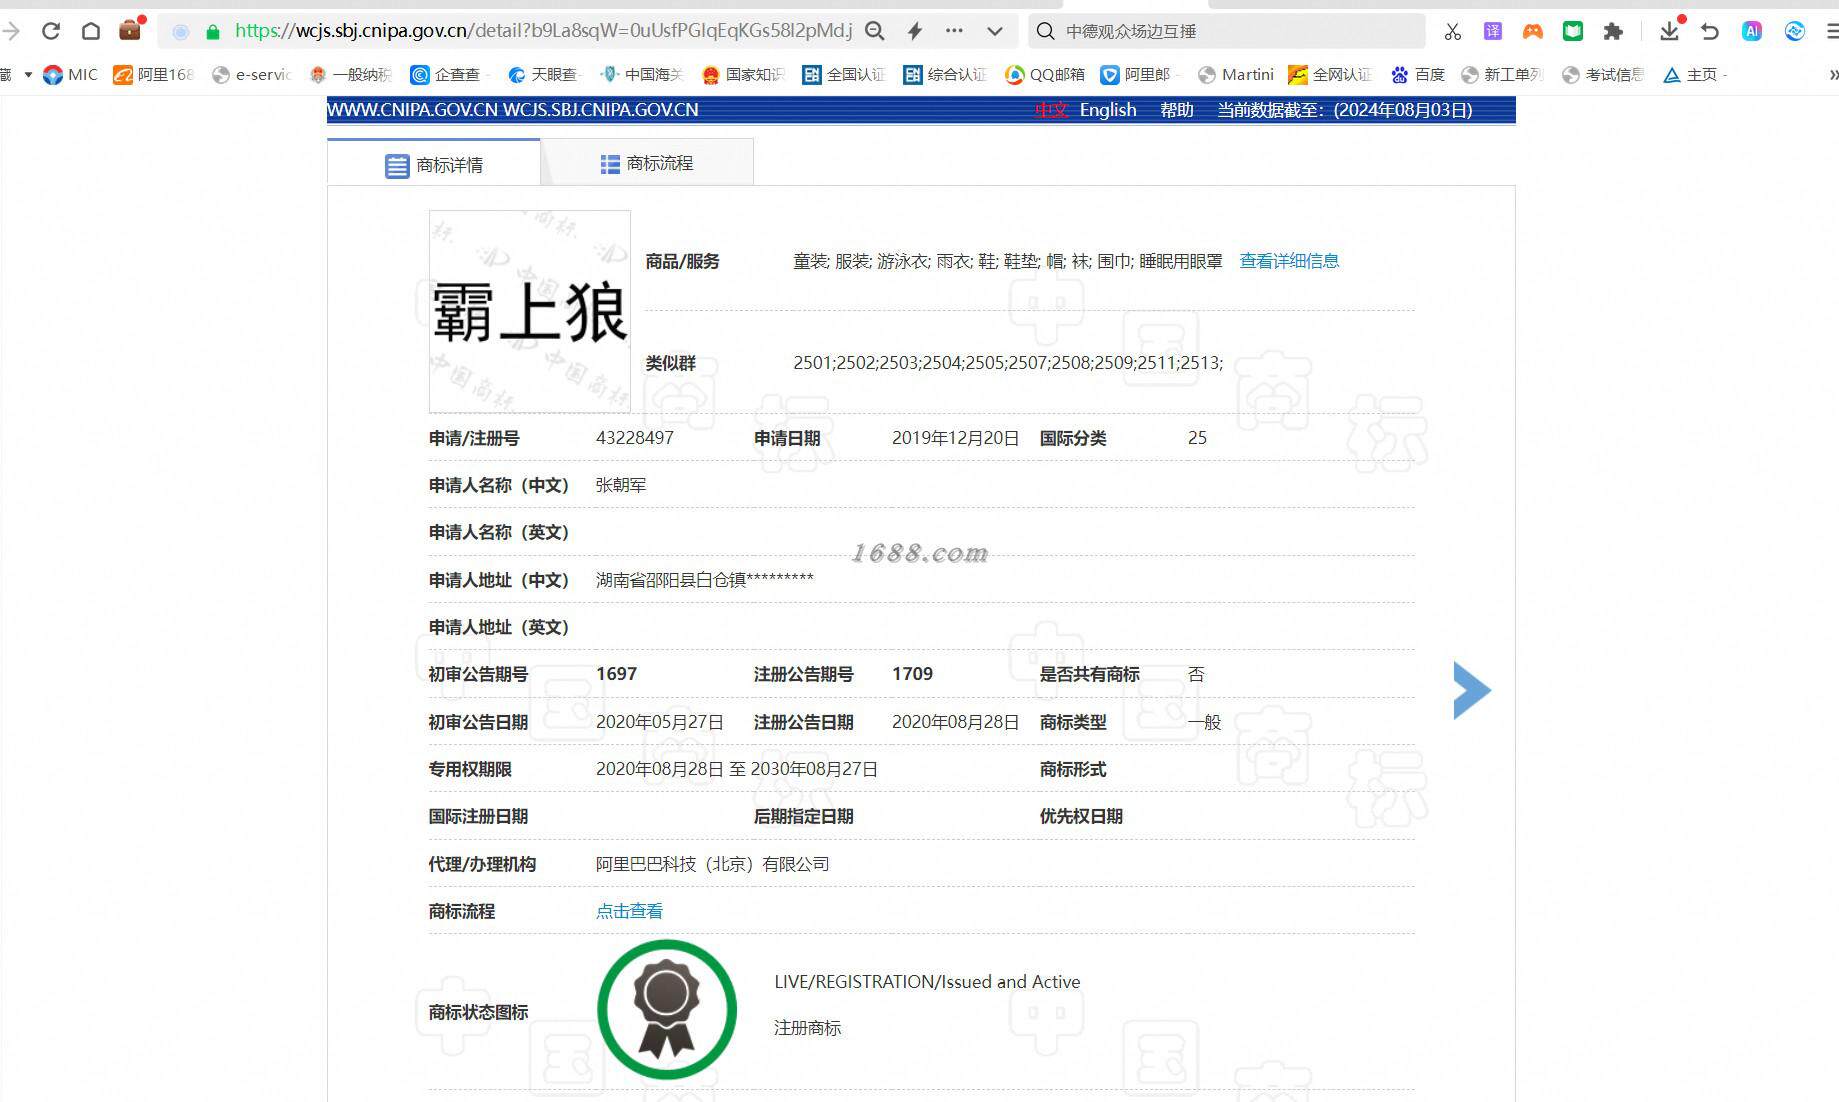Open the downloads arrow icon
This screenshot has width=1839, height=1102.
coord(1670,30)
